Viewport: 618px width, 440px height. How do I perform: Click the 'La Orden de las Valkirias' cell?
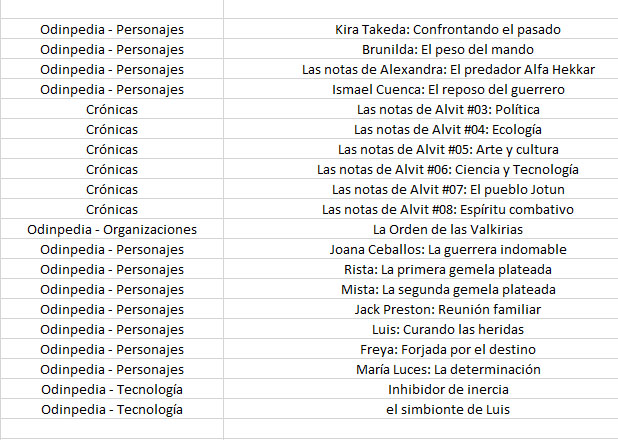pyautogui.click(x=448, y=229)
